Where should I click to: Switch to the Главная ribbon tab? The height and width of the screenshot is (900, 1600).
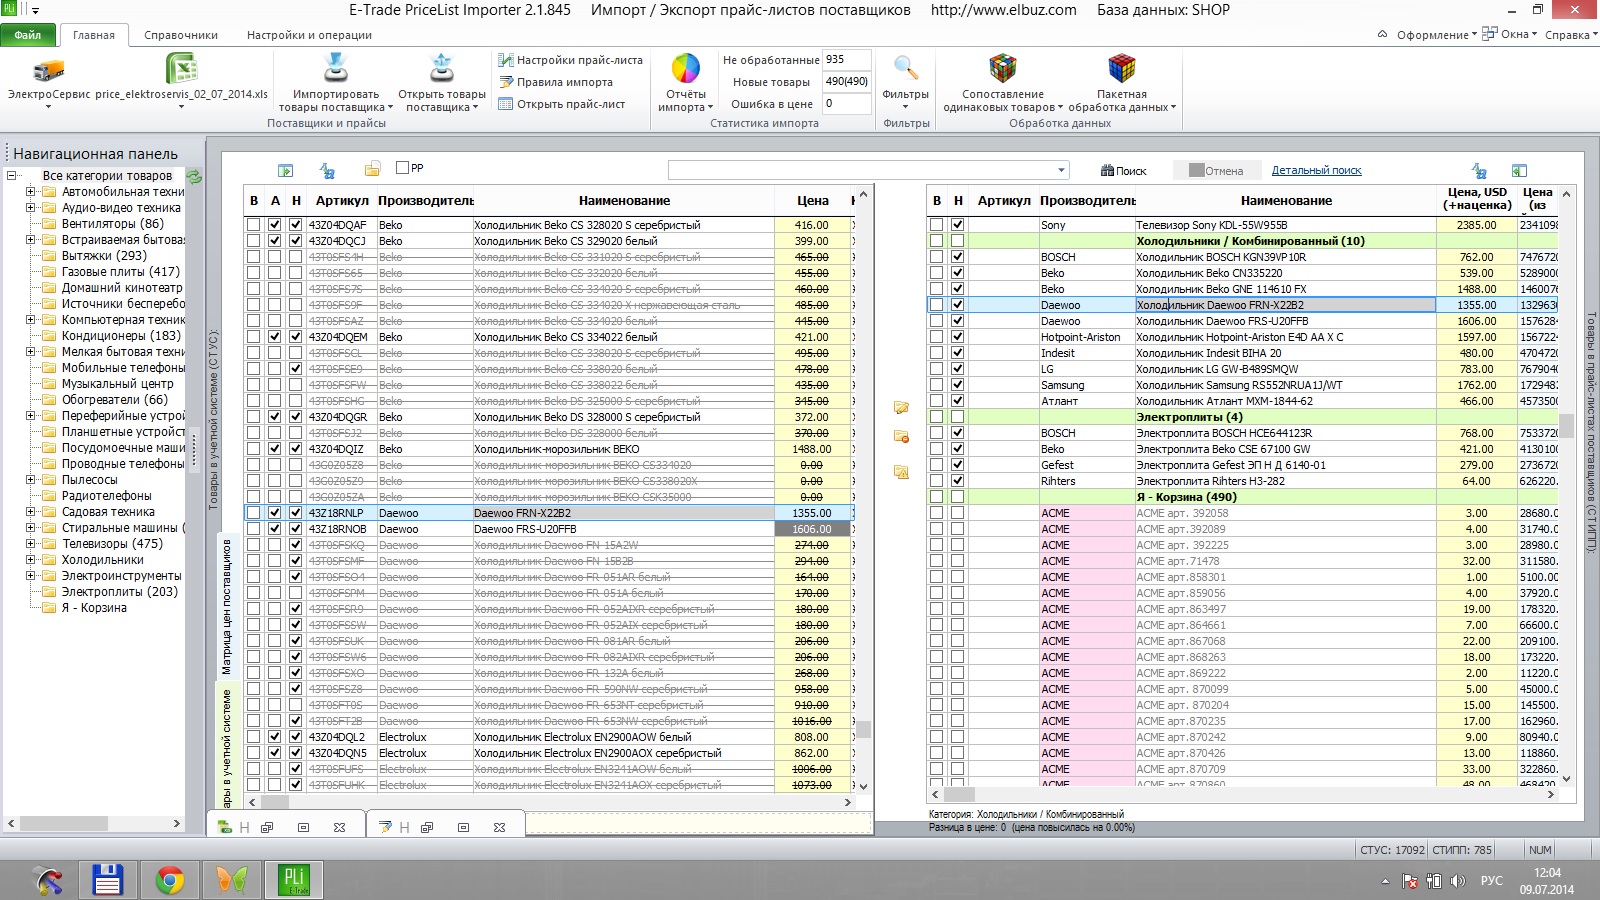point(94,35)
